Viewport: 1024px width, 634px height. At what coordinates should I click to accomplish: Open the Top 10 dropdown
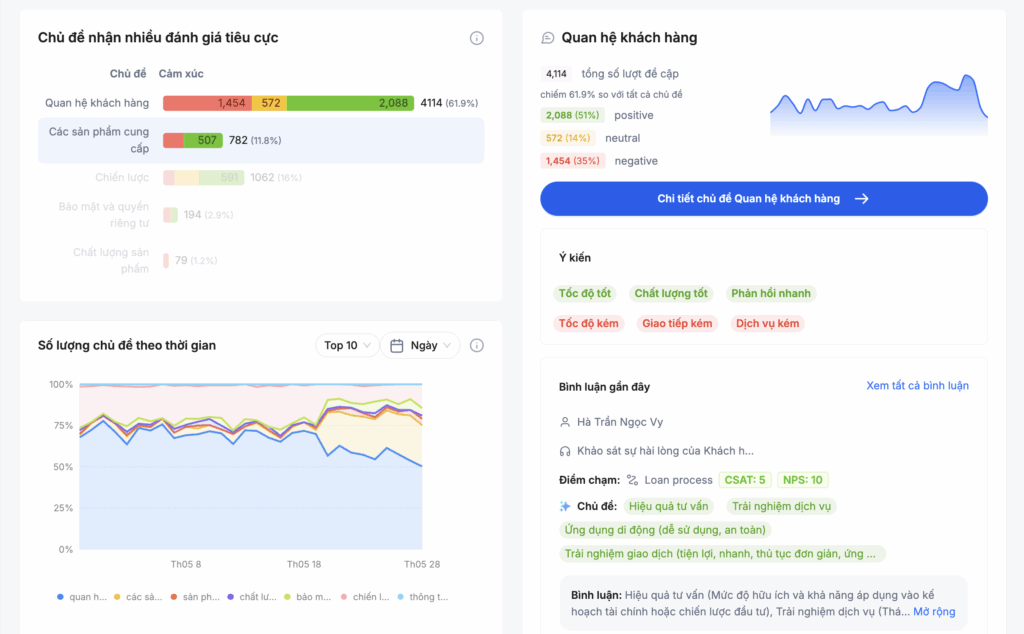pyautogui.click(x=347, y=345)
